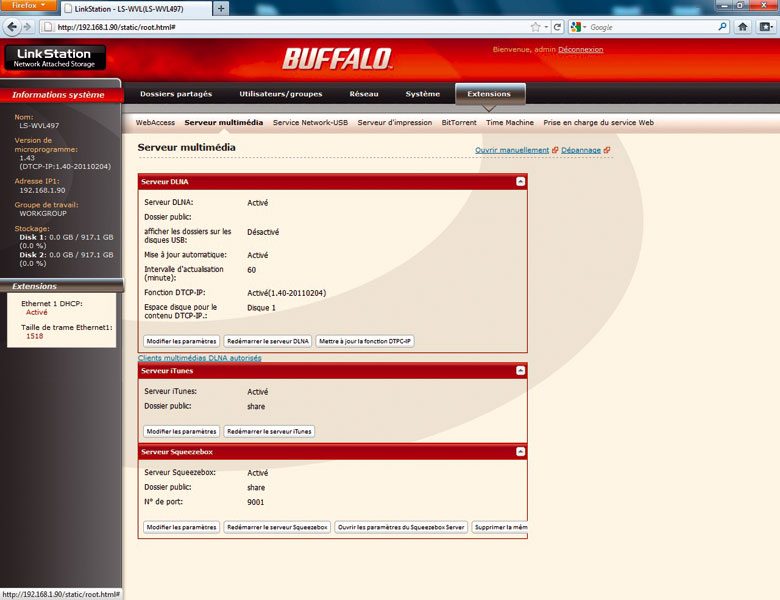Viewport: 780px width, 600px height.
Task: Click Modifier les paramètres in iTunes panel
Action: (x=181, y=431)
